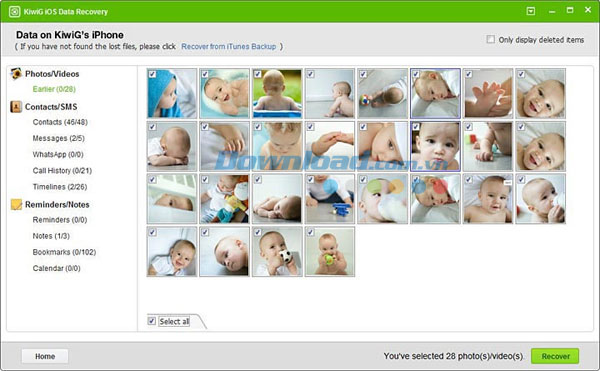The height and width of the screenshot is (371, 600).
Task: Open Messages (2/5) list
Action: coord(59,138)
